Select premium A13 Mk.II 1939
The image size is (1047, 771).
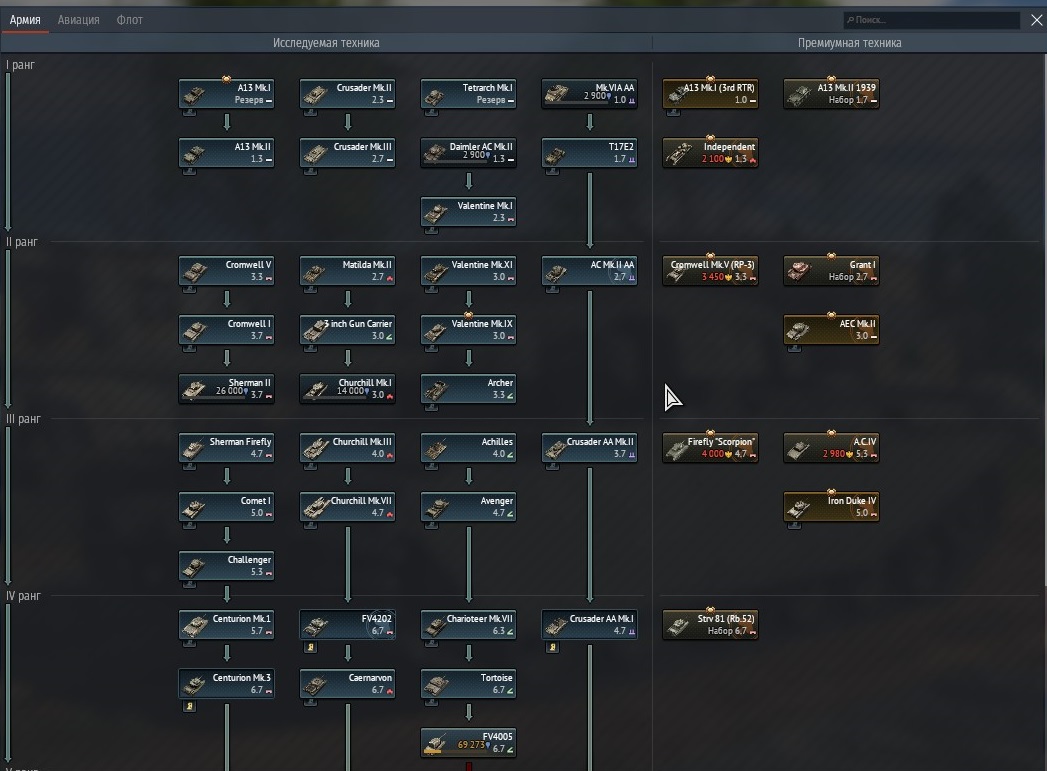pyautogui.click(x=831, y=94)
